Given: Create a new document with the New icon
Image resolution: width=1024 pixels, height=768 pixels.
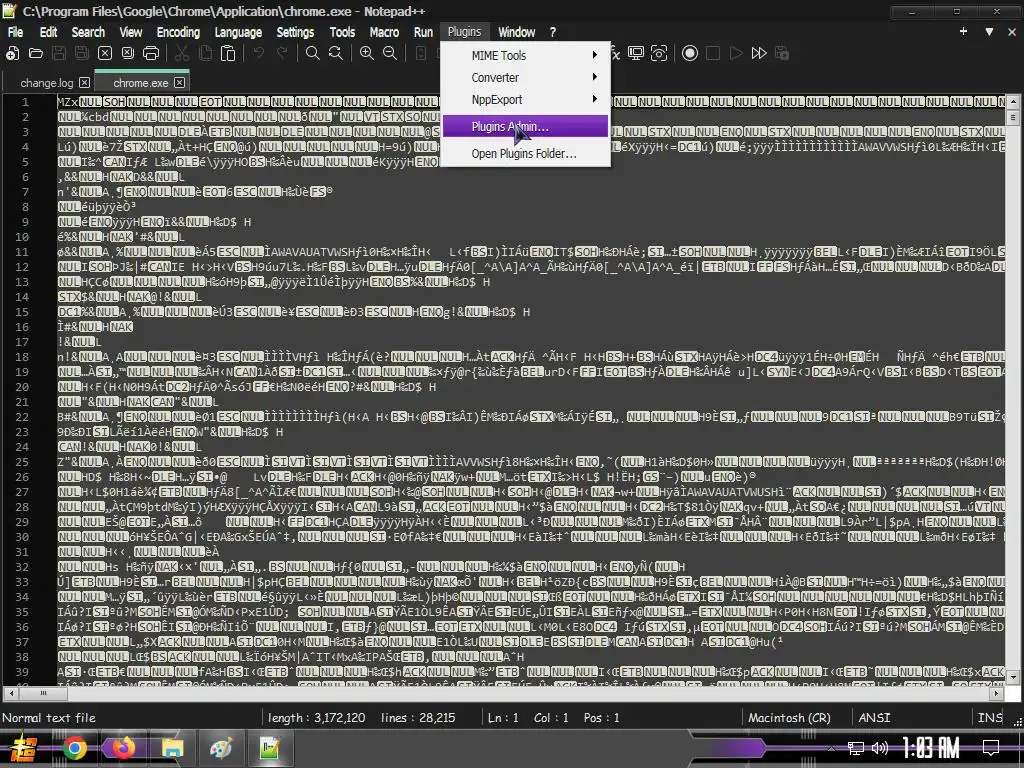Looking at the screenshot, I should [x=12, y=54].
